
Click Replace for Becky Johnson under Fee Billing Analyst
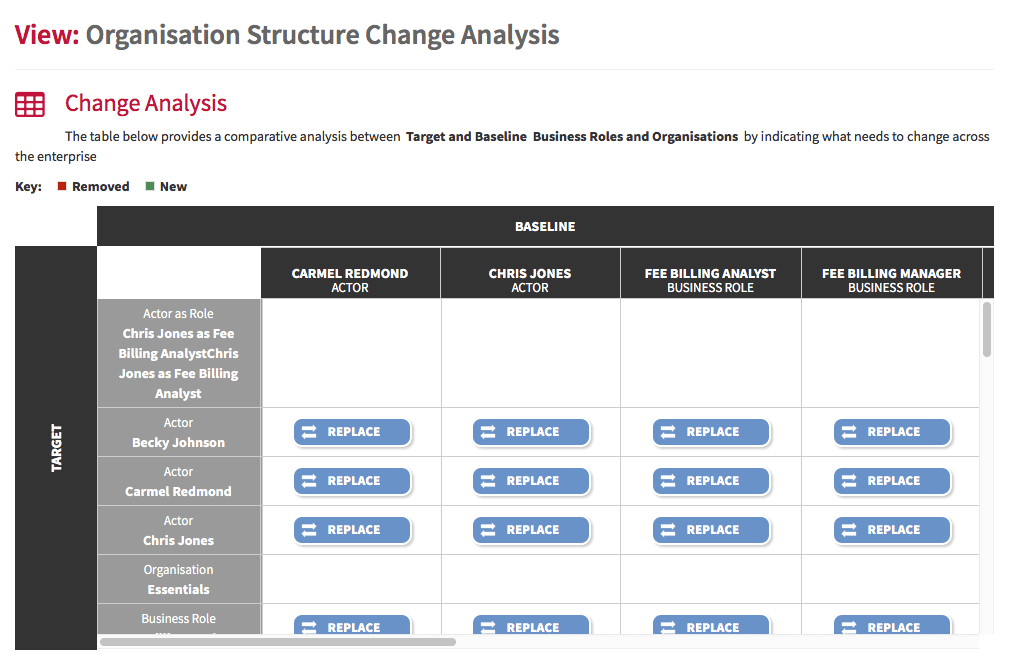[711, 432]
